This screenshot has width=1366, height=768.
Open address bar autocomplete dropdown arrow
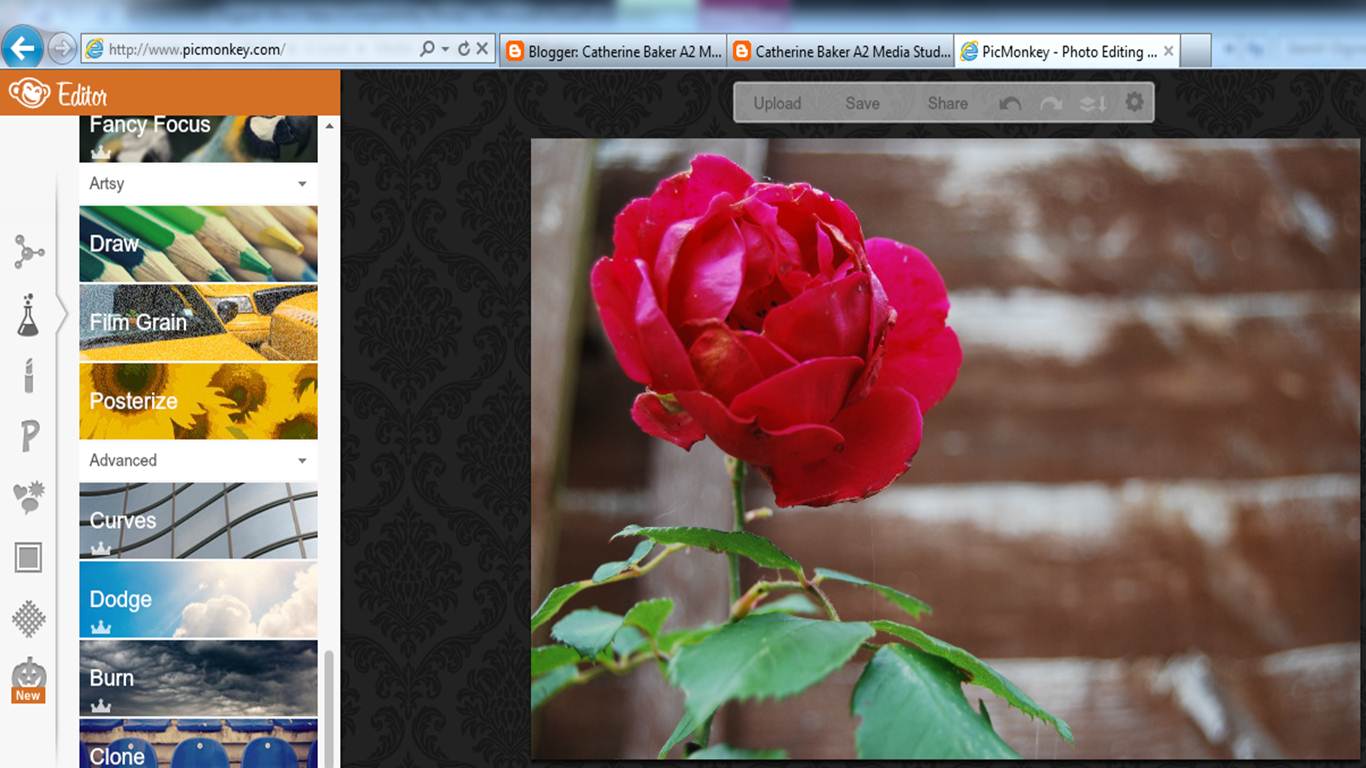click(x=444, y=48)
